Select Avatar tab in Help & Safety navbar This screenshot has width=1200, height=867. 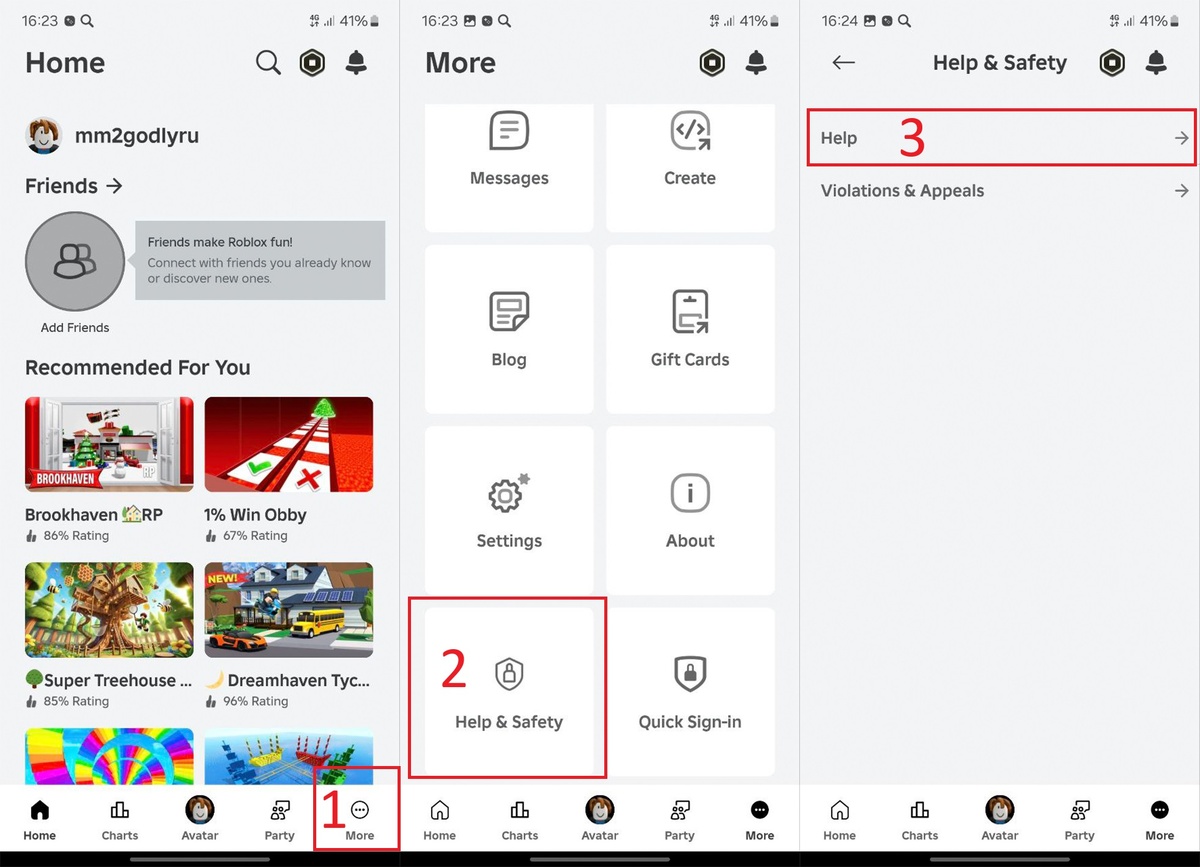click(1000, 819)
